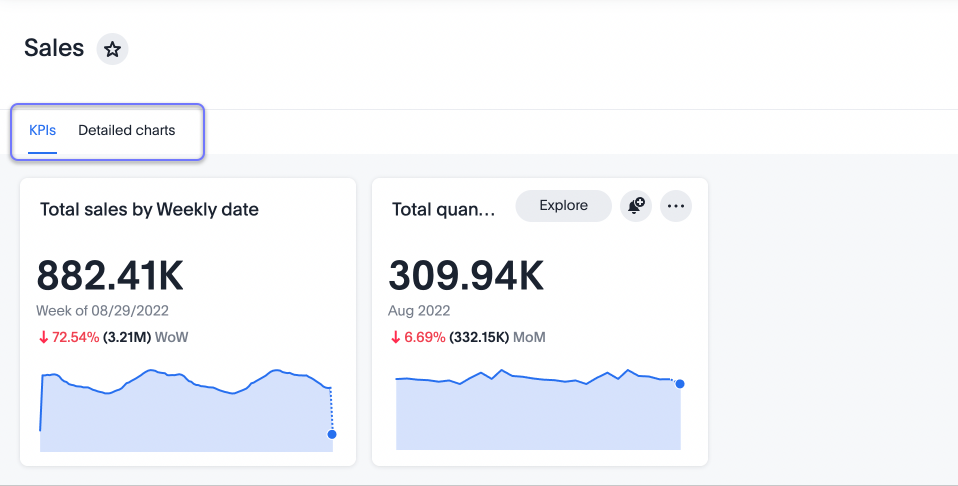The height and width of the screenshot is (486, 958).
Task: Click the monthly quantity sparkline area chart
Action: [x=538, y=415]
